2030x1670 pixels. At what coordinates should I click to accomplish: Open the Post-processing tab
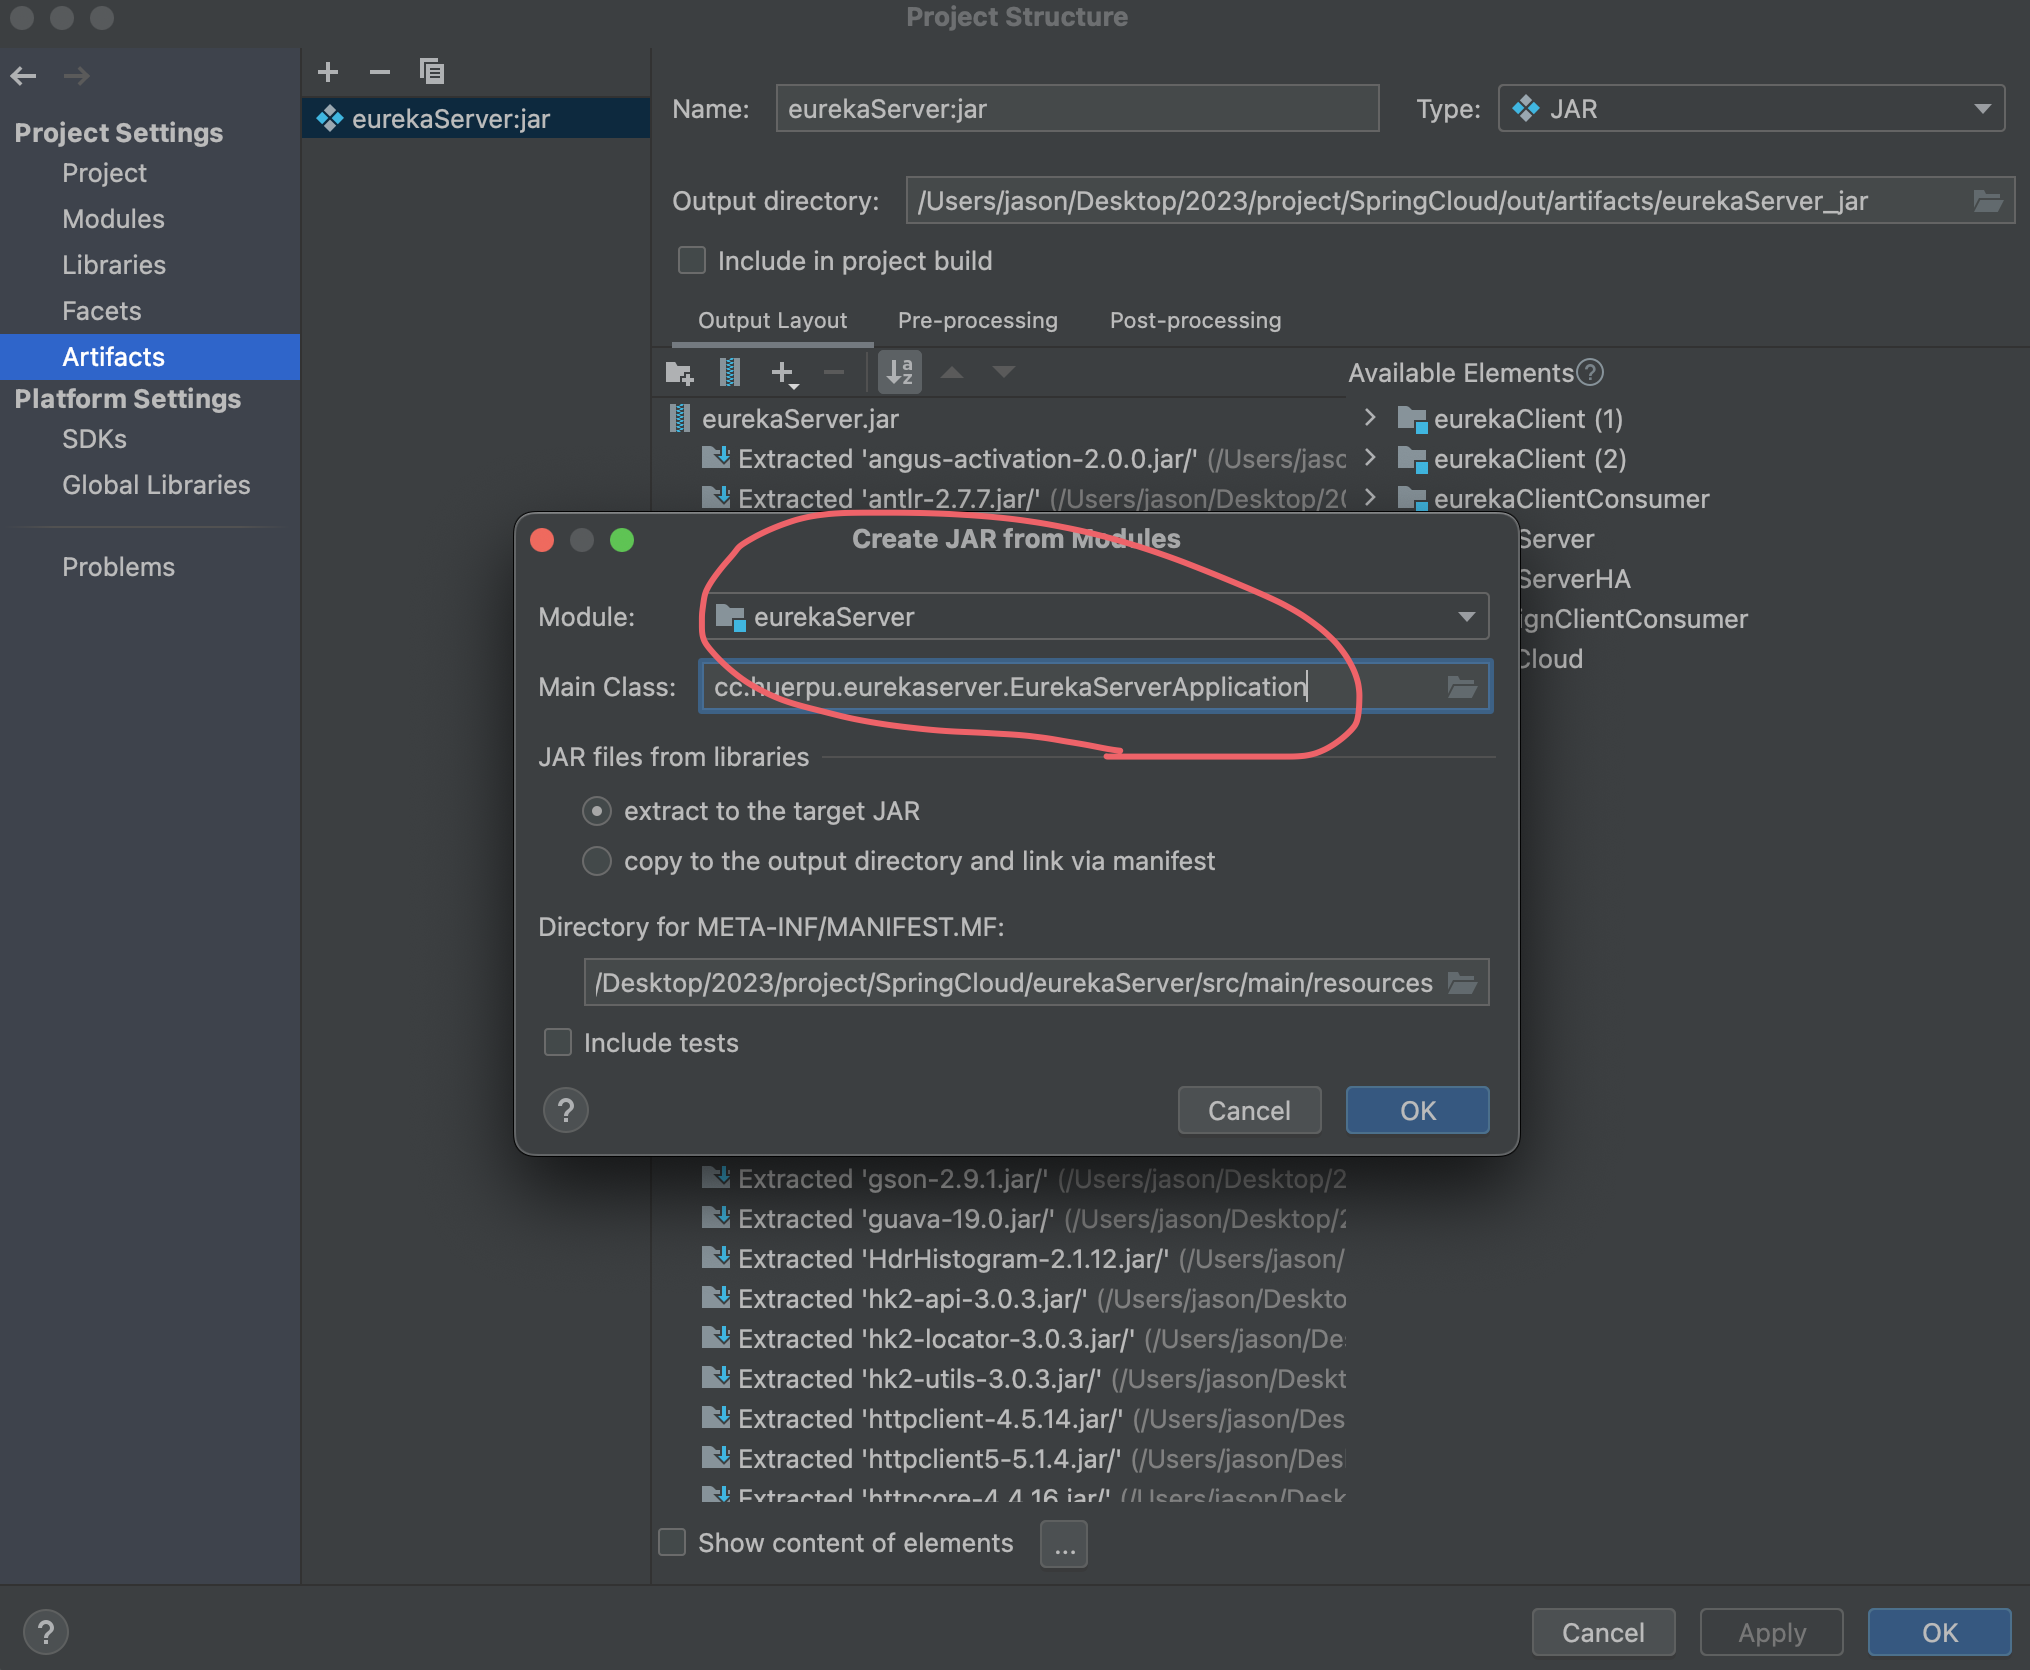coord(1195,321)
